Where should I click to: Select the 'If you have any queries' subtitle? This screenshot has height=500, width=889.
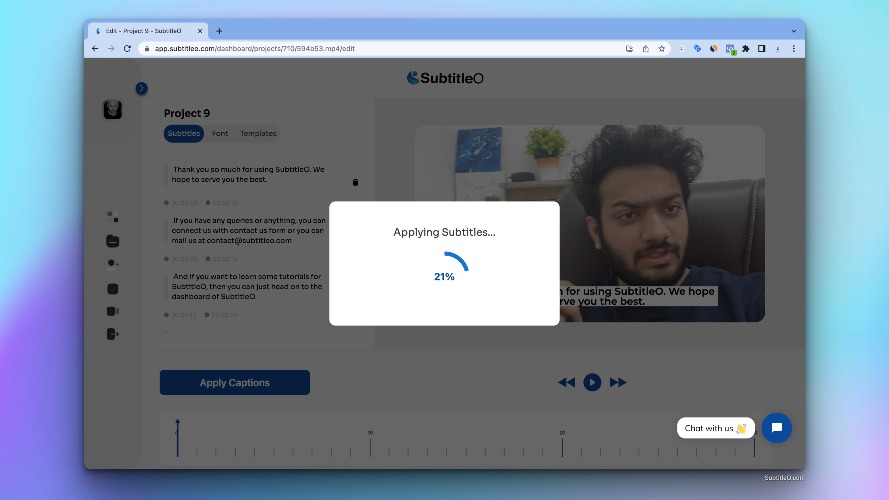(248, 230)
